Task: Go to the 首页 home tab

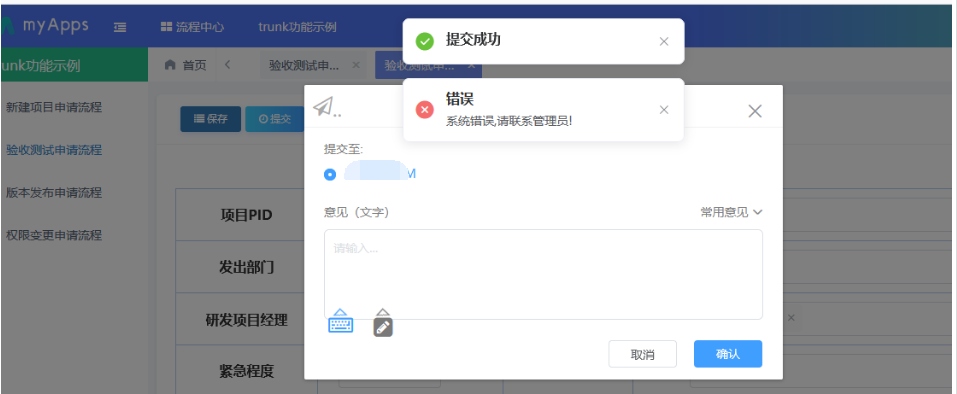Action: click(x=186, y=65)
